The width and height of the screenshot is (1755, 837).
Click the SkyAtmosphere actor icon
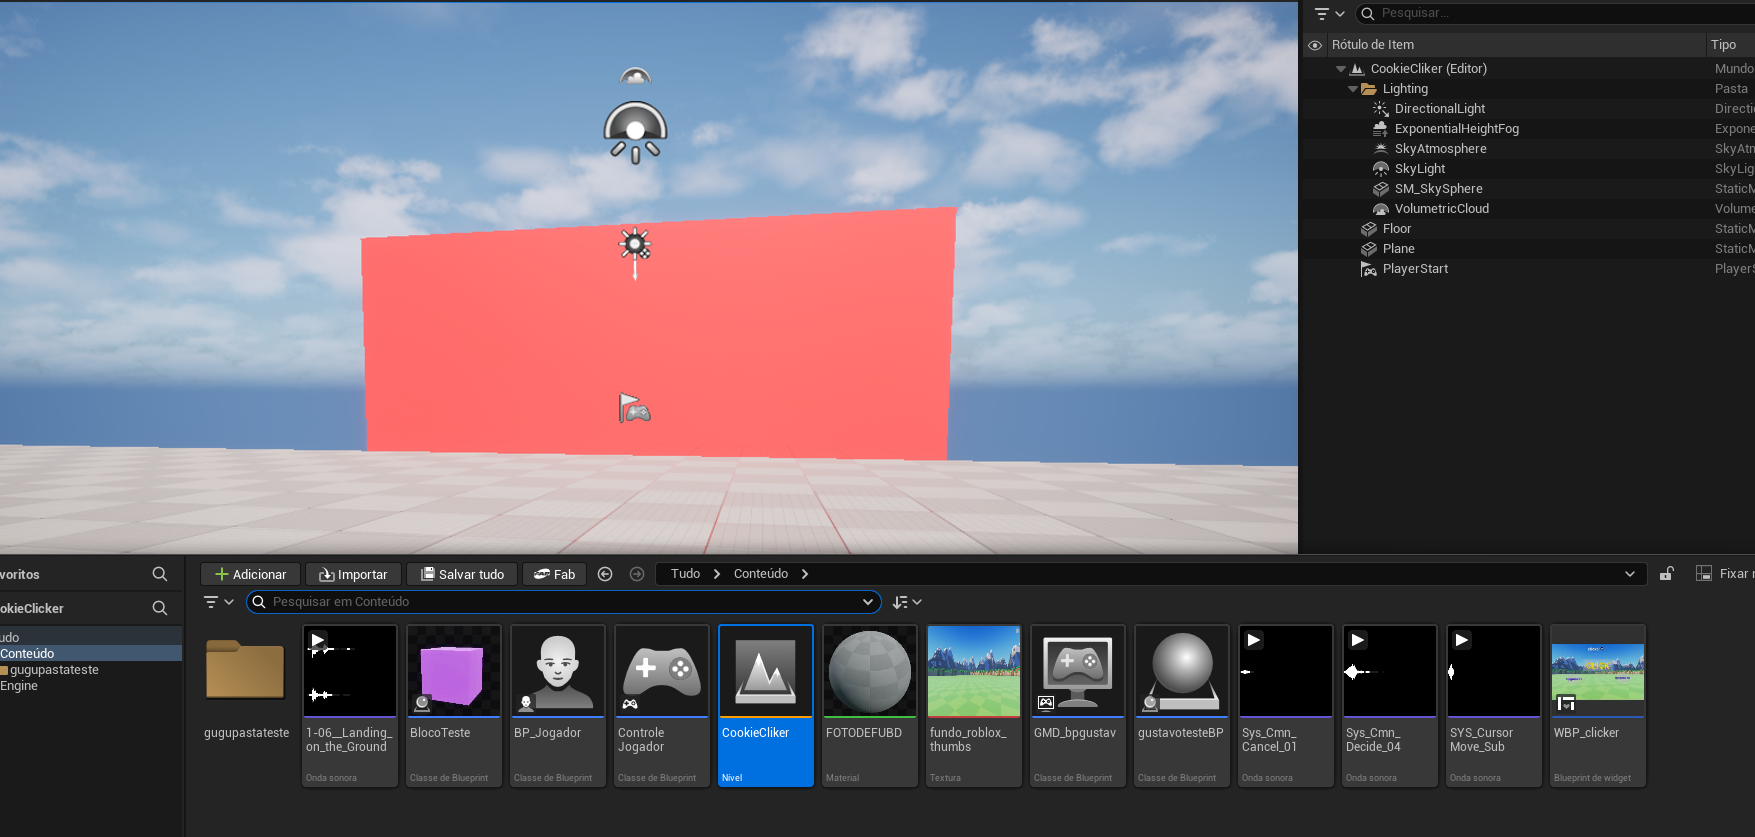(1381, 149)
